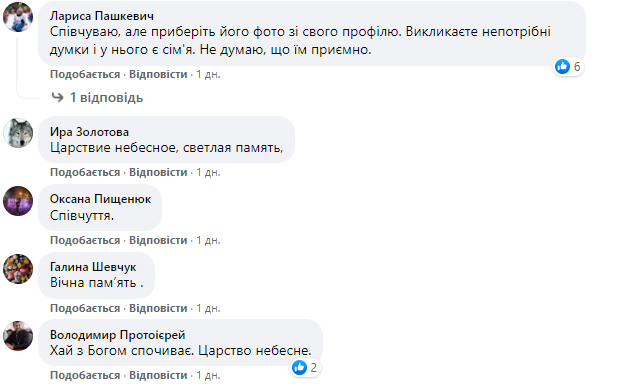Click the reply arrow icon beside '1 відповідь'
This screenshot has width=619, height=386.
pos(58,97)
